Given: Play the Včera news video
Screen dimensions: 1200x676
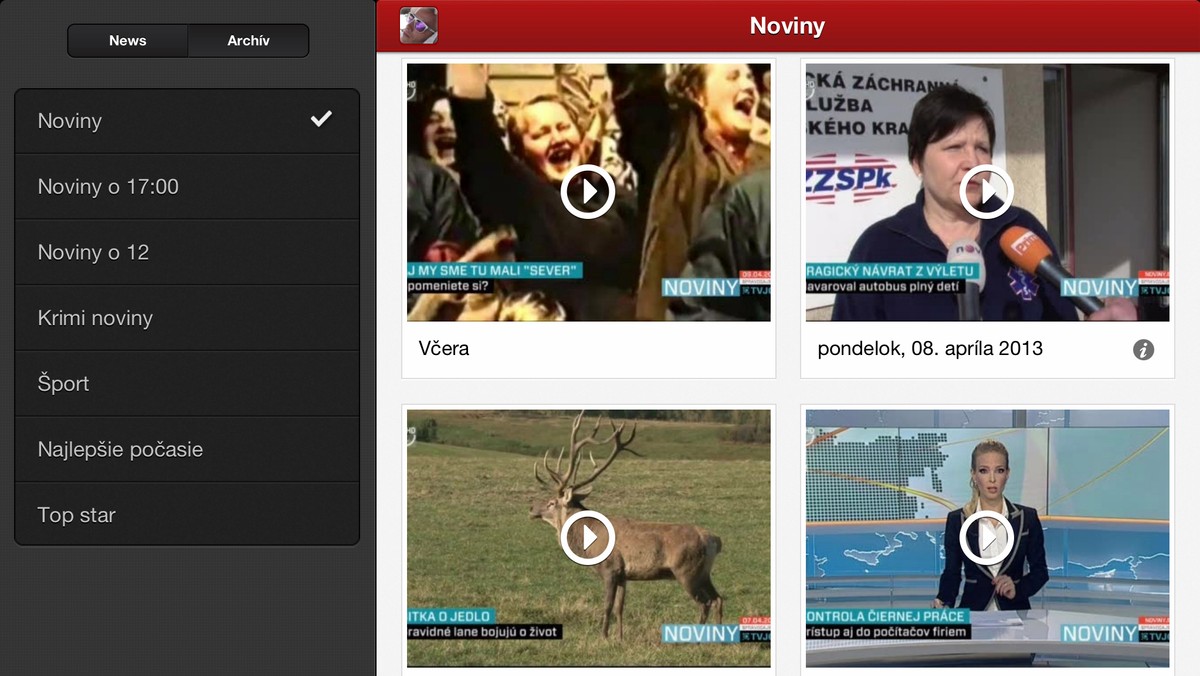Looking at the screenshot, I should pos(587,191).
